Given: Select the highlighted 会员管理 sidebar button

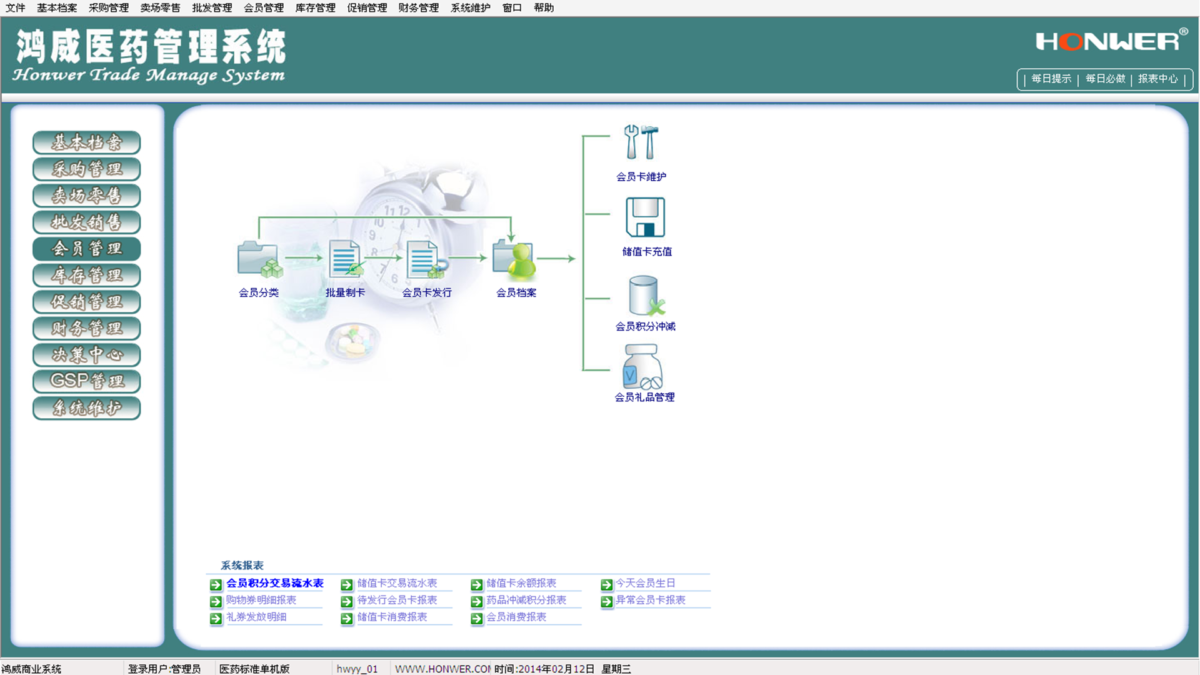Looking at the screenshot, I should point(87,249).
